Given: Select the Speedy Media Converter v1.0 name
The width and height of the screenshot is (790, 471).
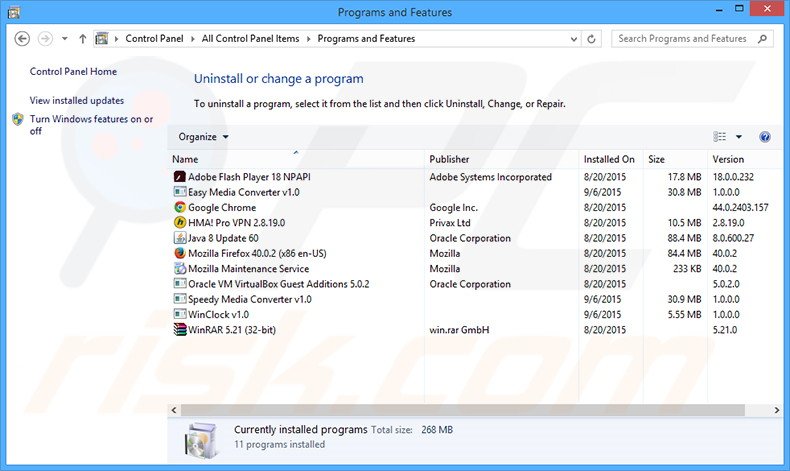Looking at the screenshot, I should [x=250, y=299].
